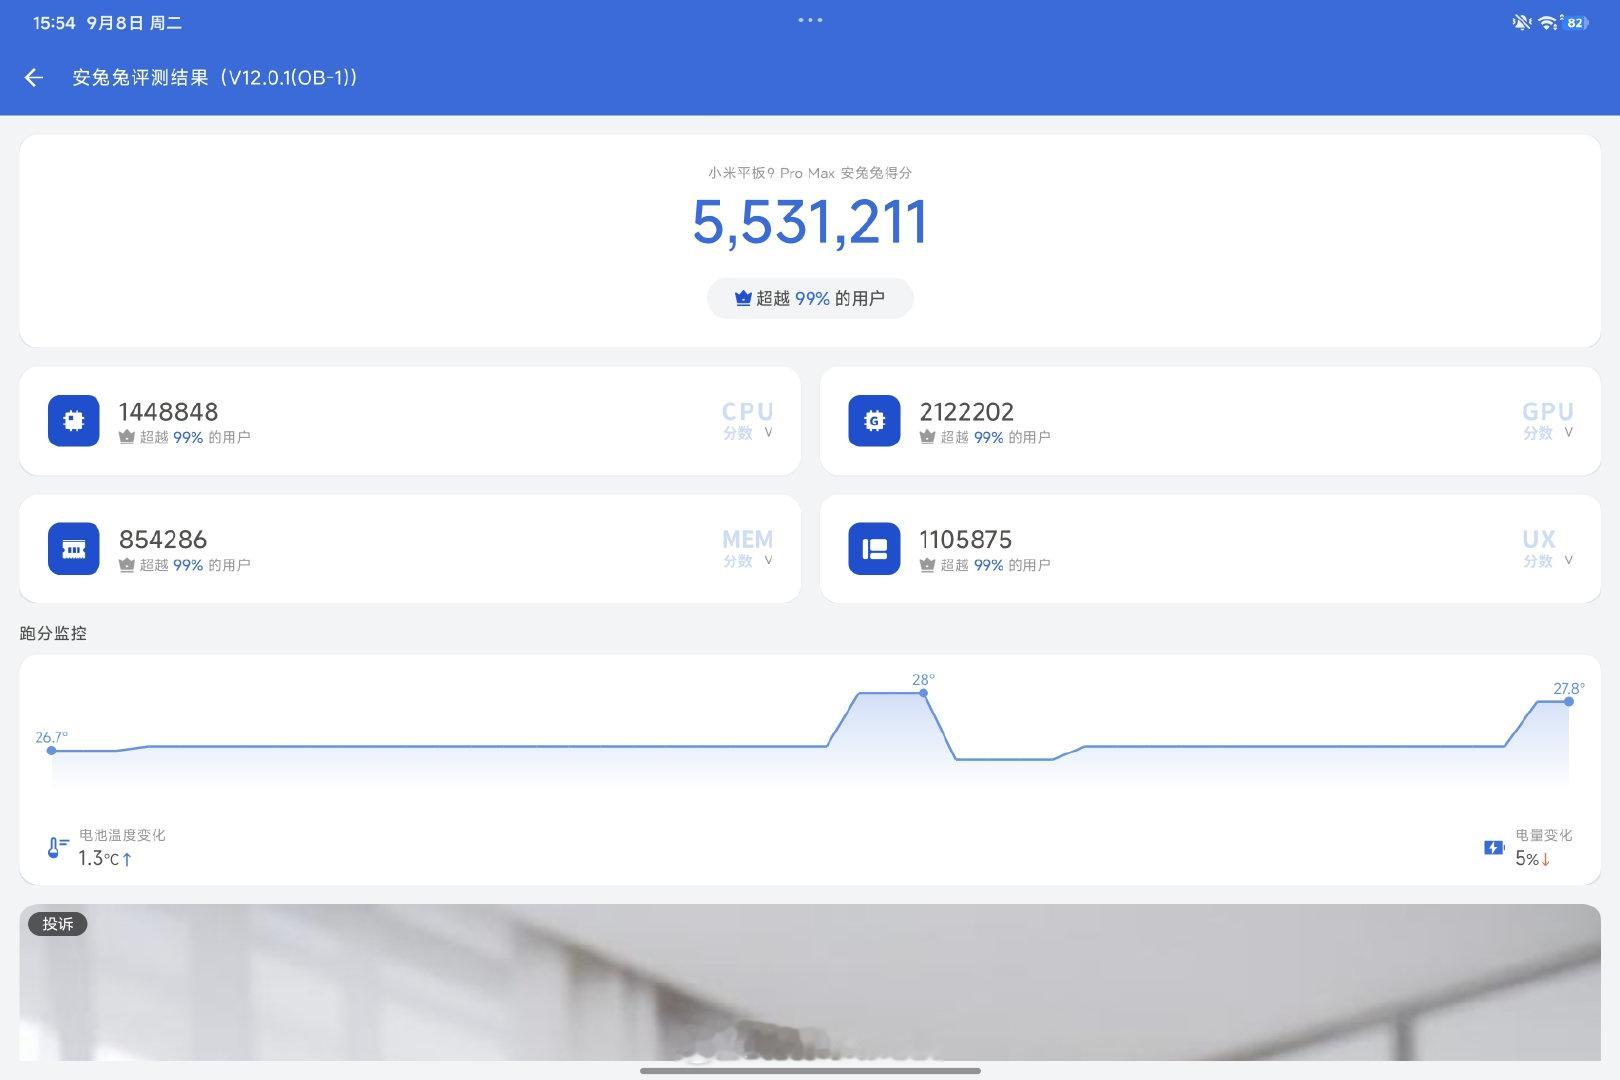Tap the UX layout icon

click(874, 549)
